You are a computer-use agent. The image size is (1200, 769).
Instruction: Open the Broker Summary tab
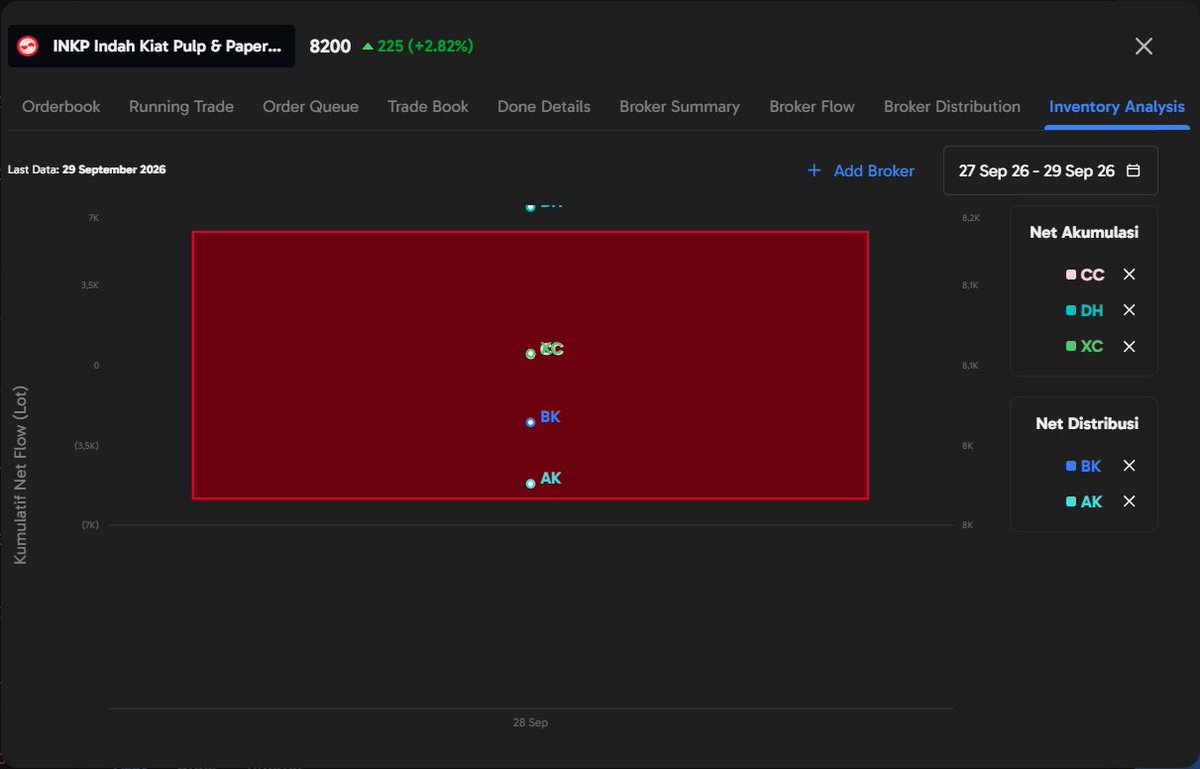pos(680,106)
